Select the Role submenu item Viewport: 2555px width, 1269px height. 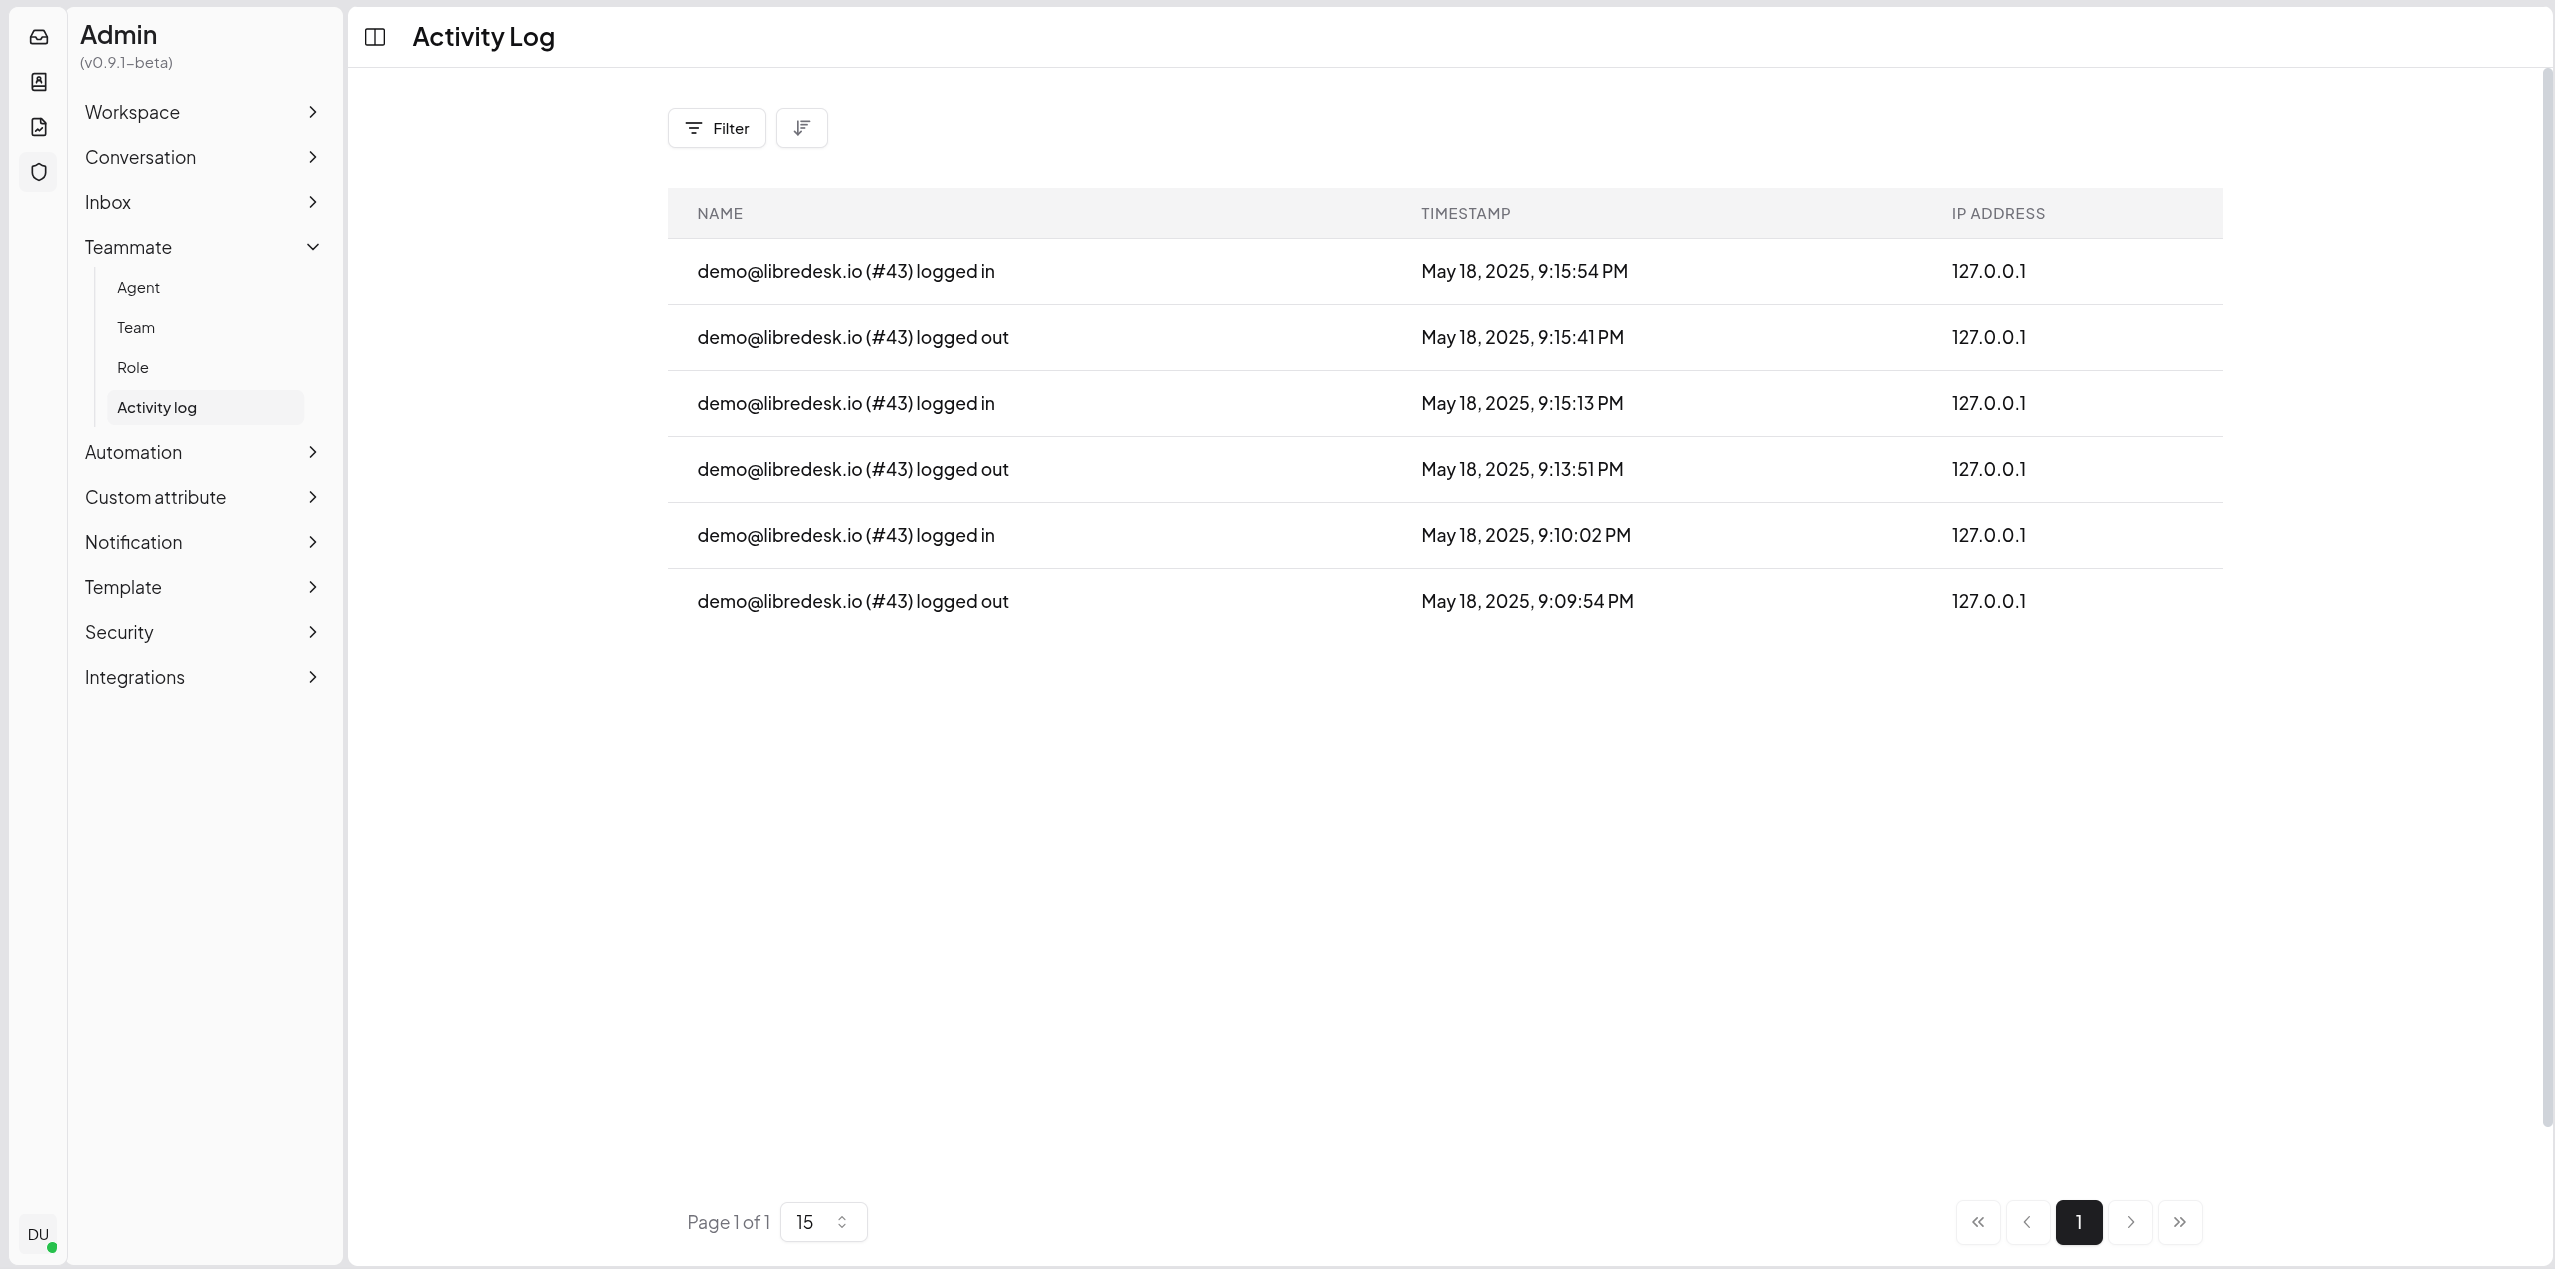point(133,368)
